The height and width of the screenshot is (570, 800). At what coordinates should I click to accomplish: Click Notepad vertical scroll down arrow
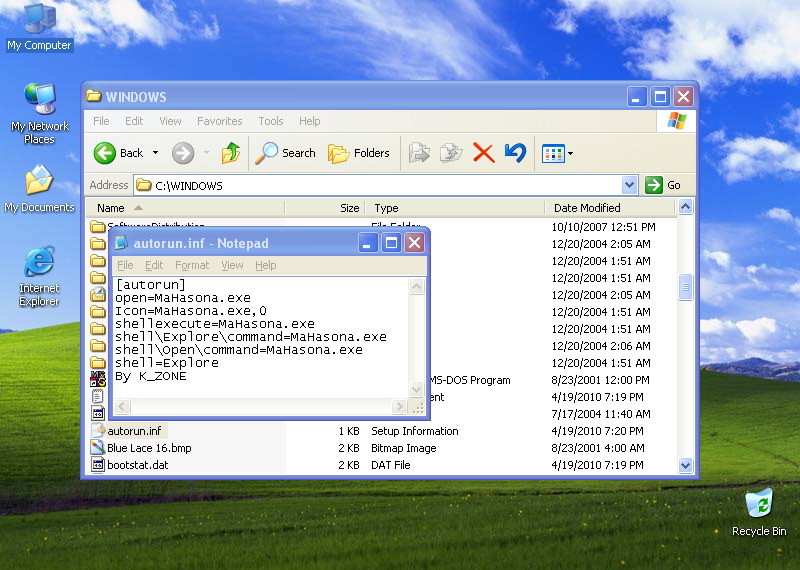(416, 390)
